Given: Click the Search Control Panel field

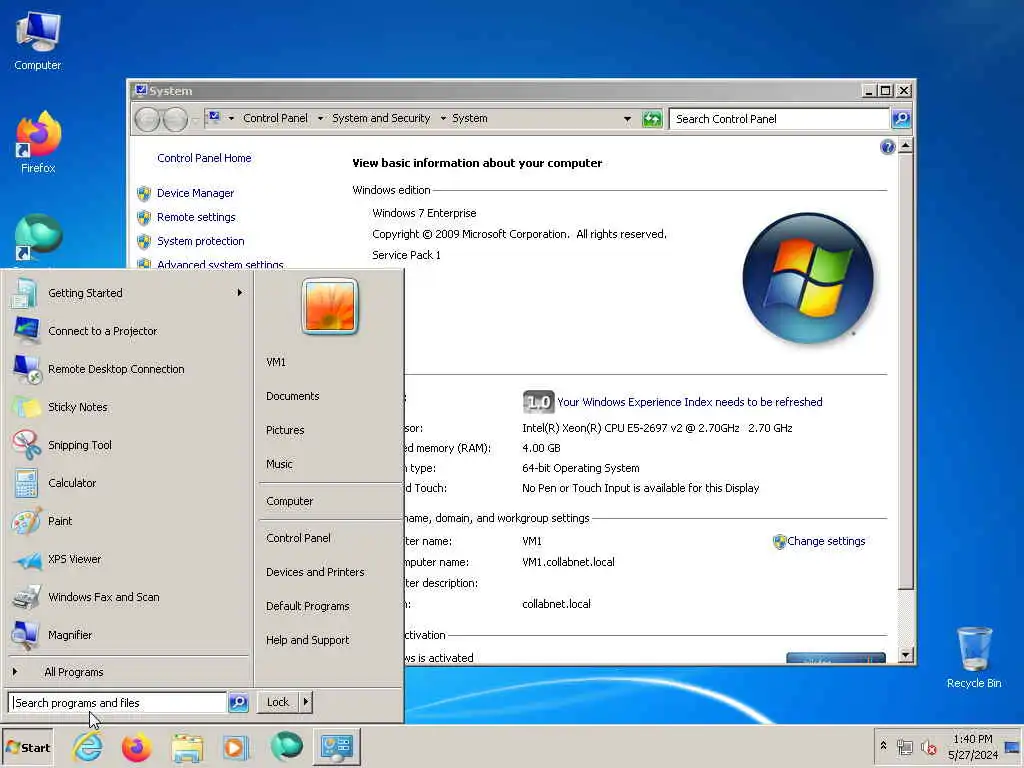Looking at the screenshot, I should point(780,119).
